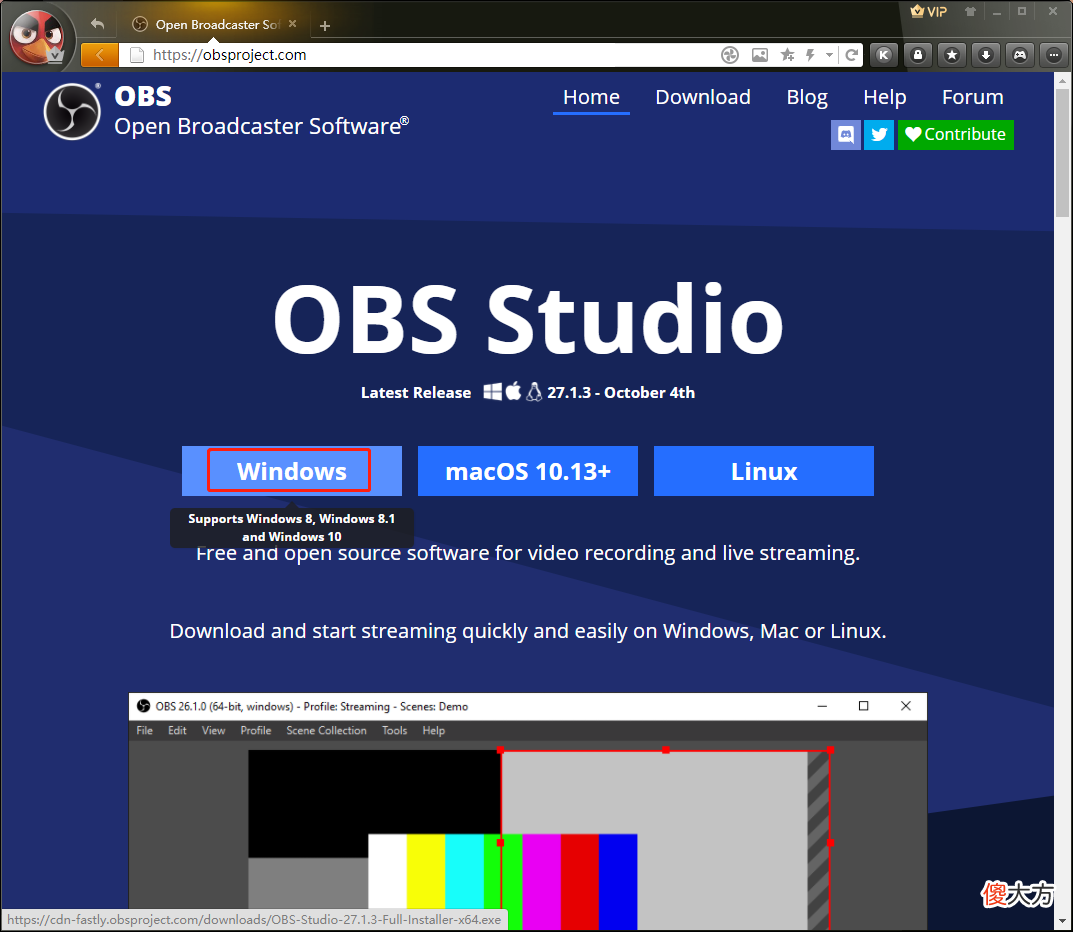Reload the page with the refresh icon
The height and width of the screenshot is (932, 1073).
pos(852,55)
